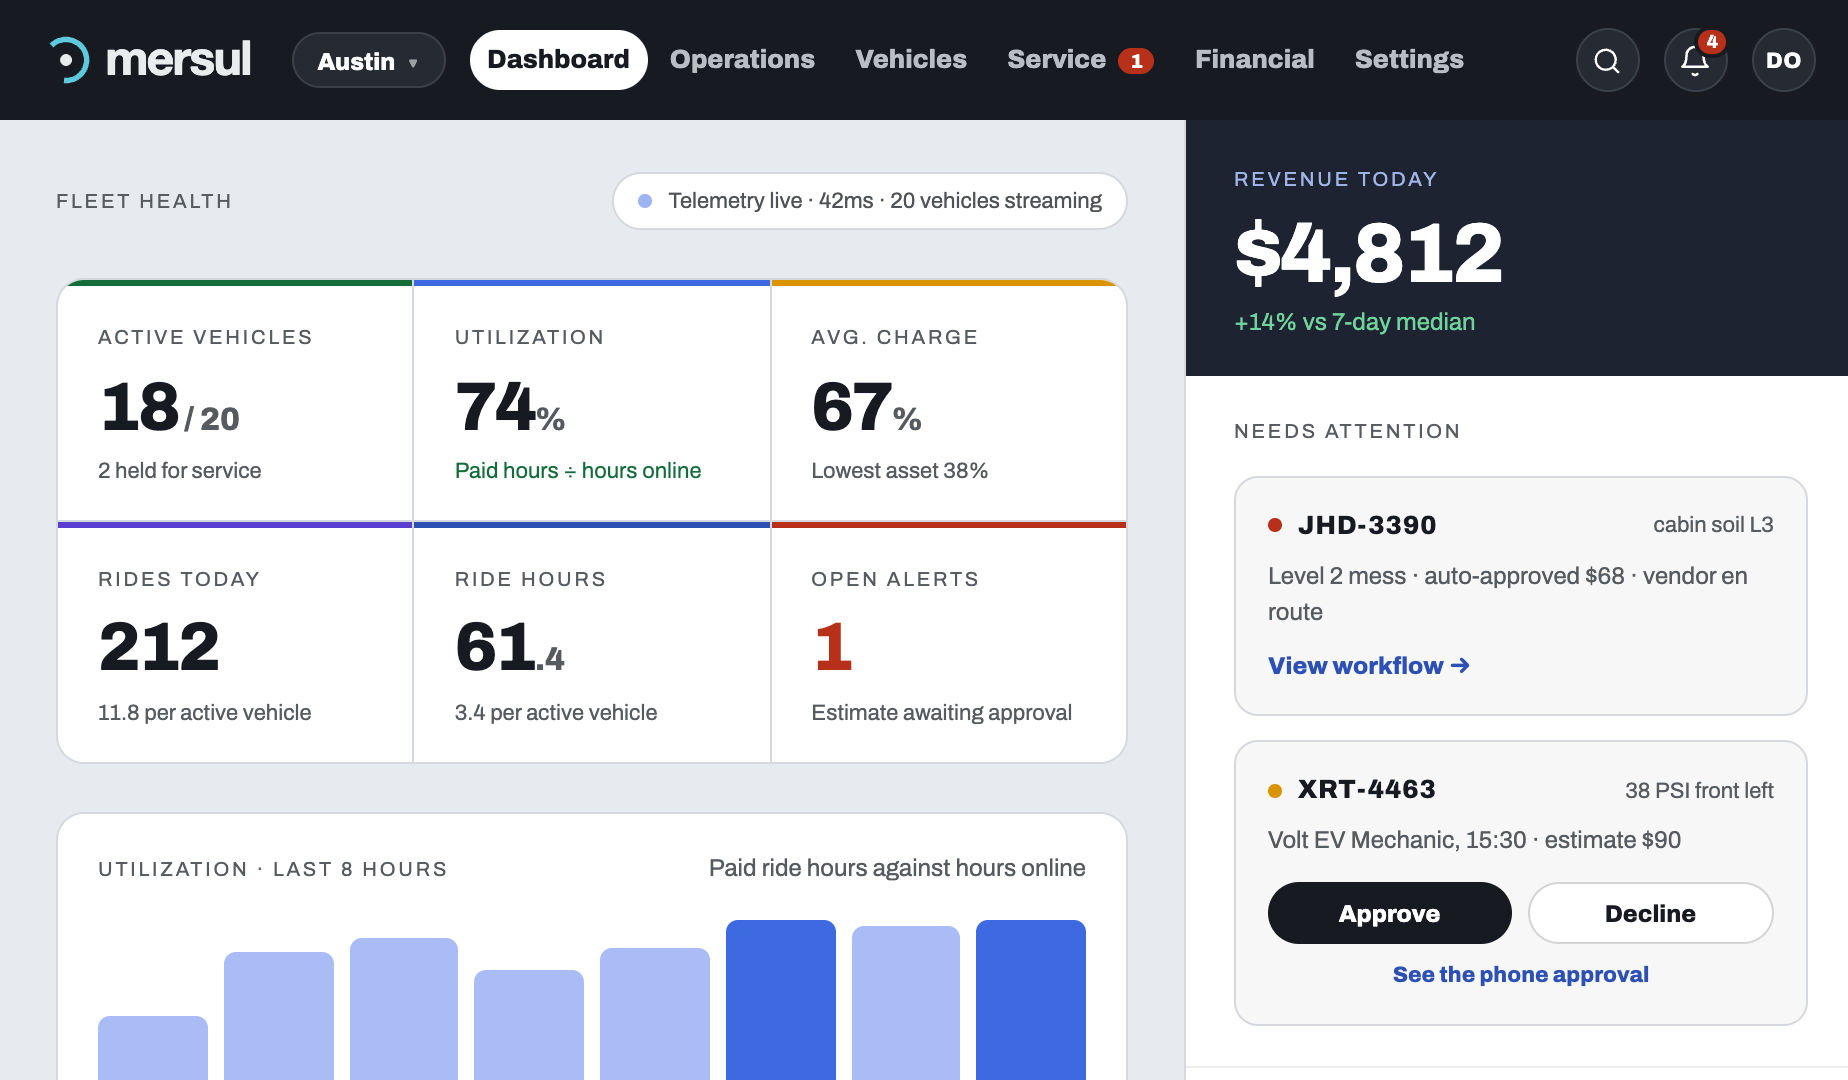Click the telemetry live status dot
The height and width of the screenshot is (1080, 1848).
[645, 201]
